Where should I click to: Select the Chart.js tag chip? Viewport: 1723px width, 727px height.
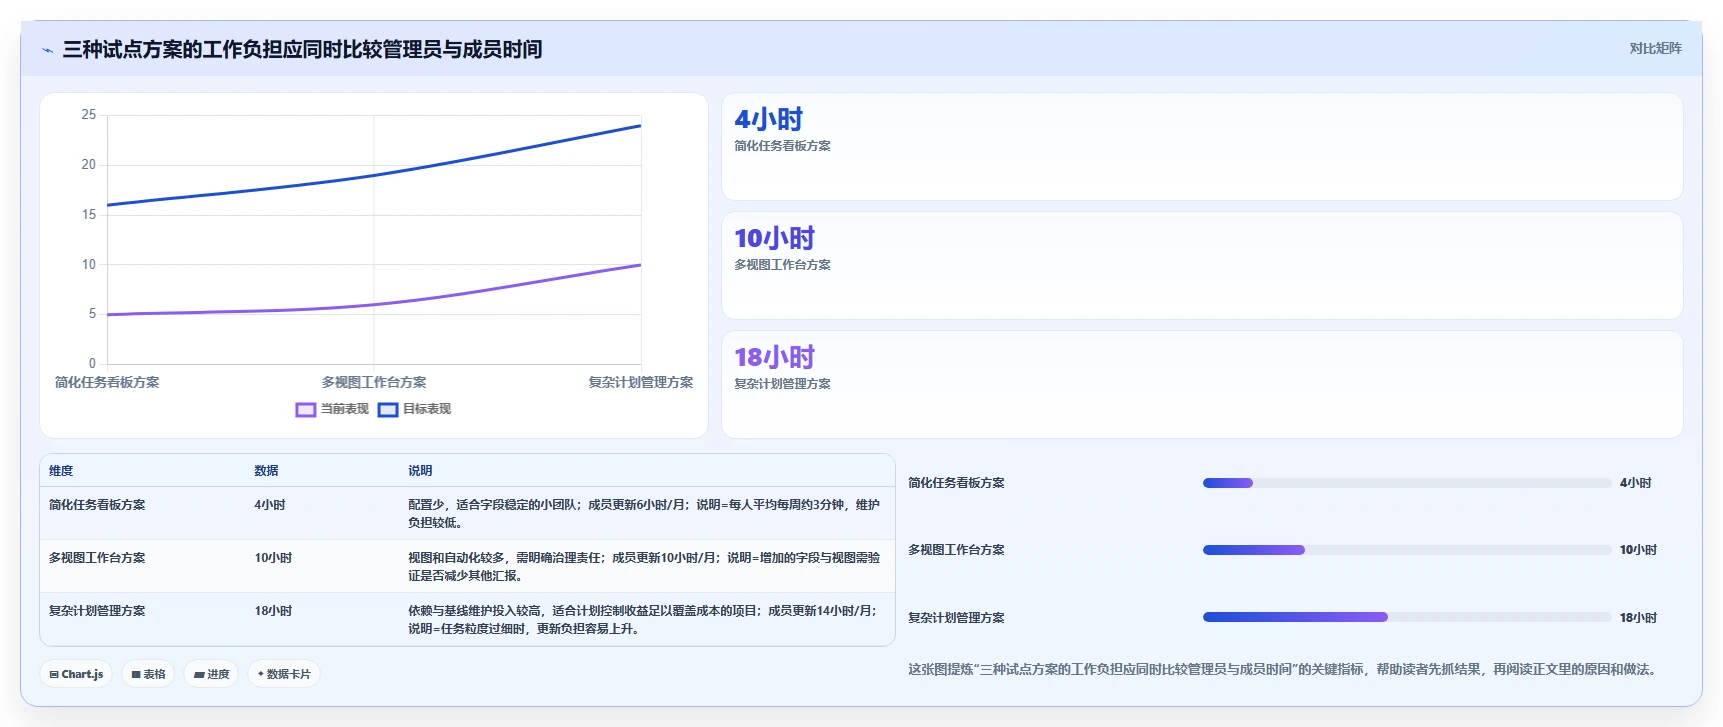76,674
